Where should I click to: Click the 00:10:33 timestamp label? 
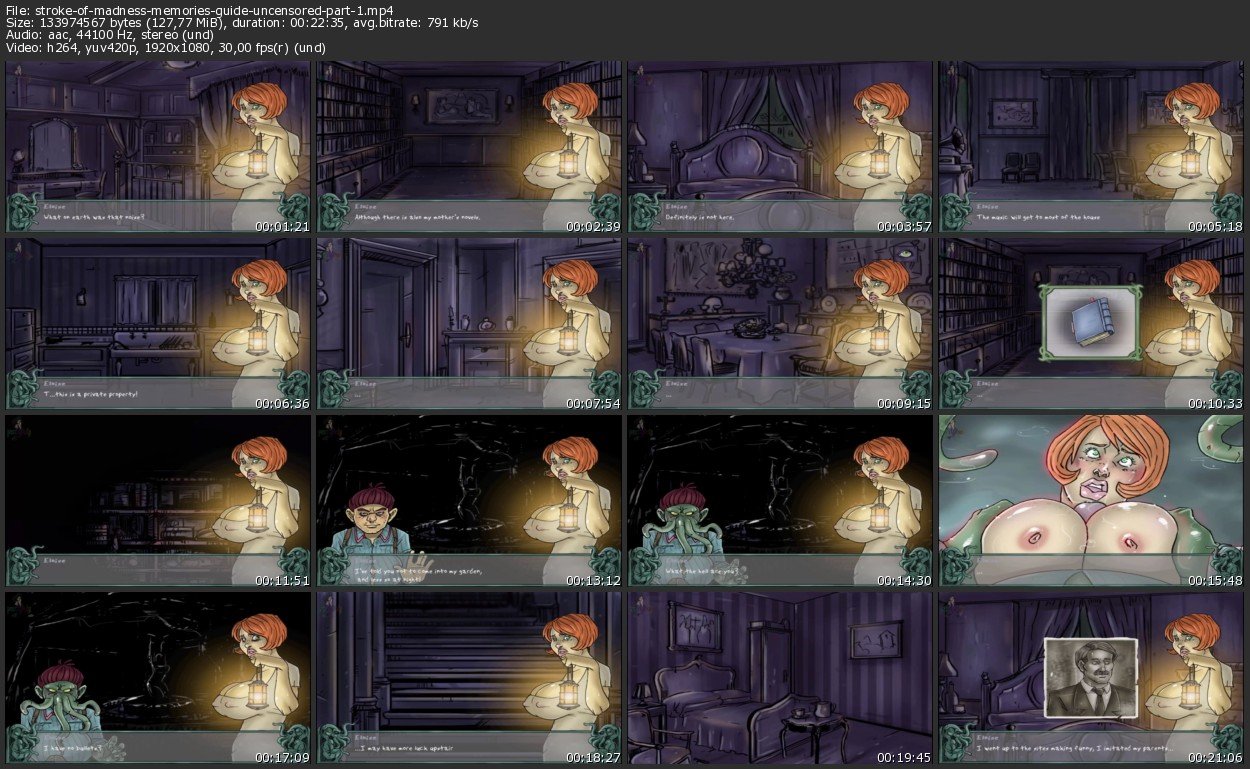(1213, 403)
